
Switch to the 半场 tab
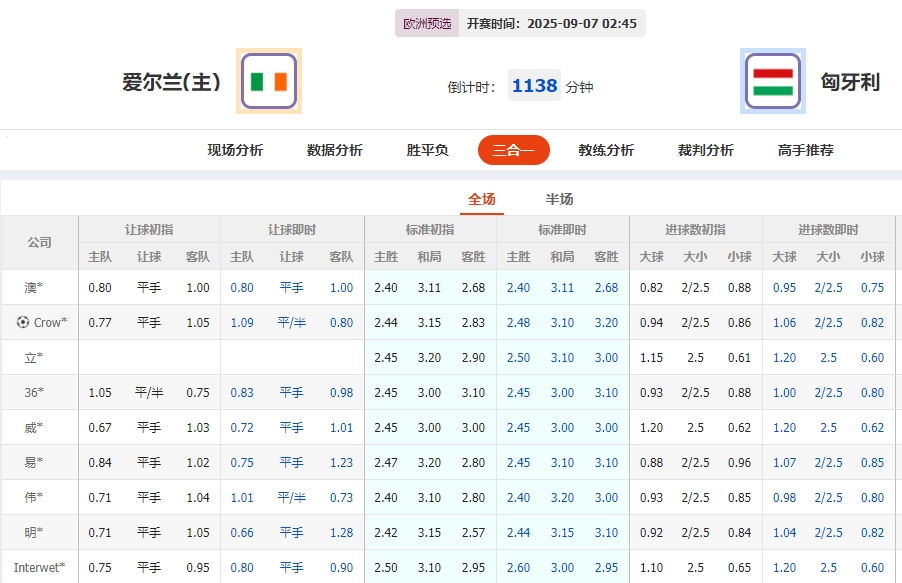click(x=558, y=199)
